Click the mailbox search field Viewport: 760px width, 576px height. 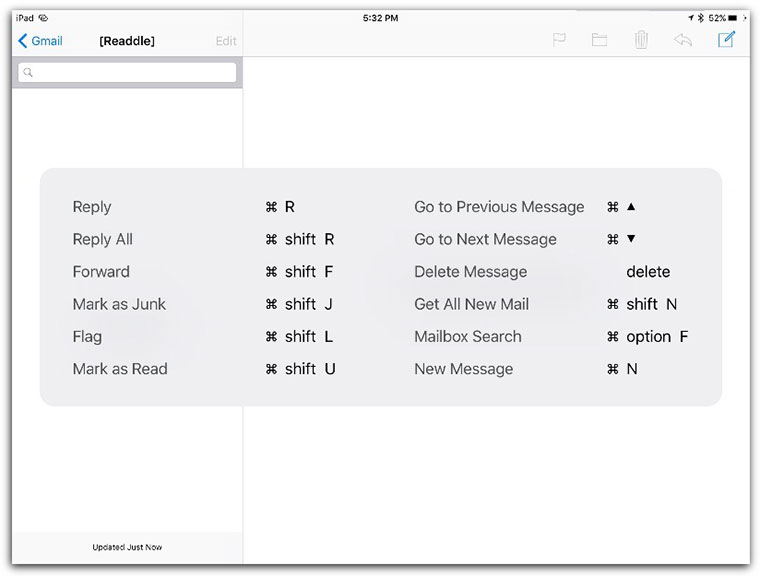(127, 73)
